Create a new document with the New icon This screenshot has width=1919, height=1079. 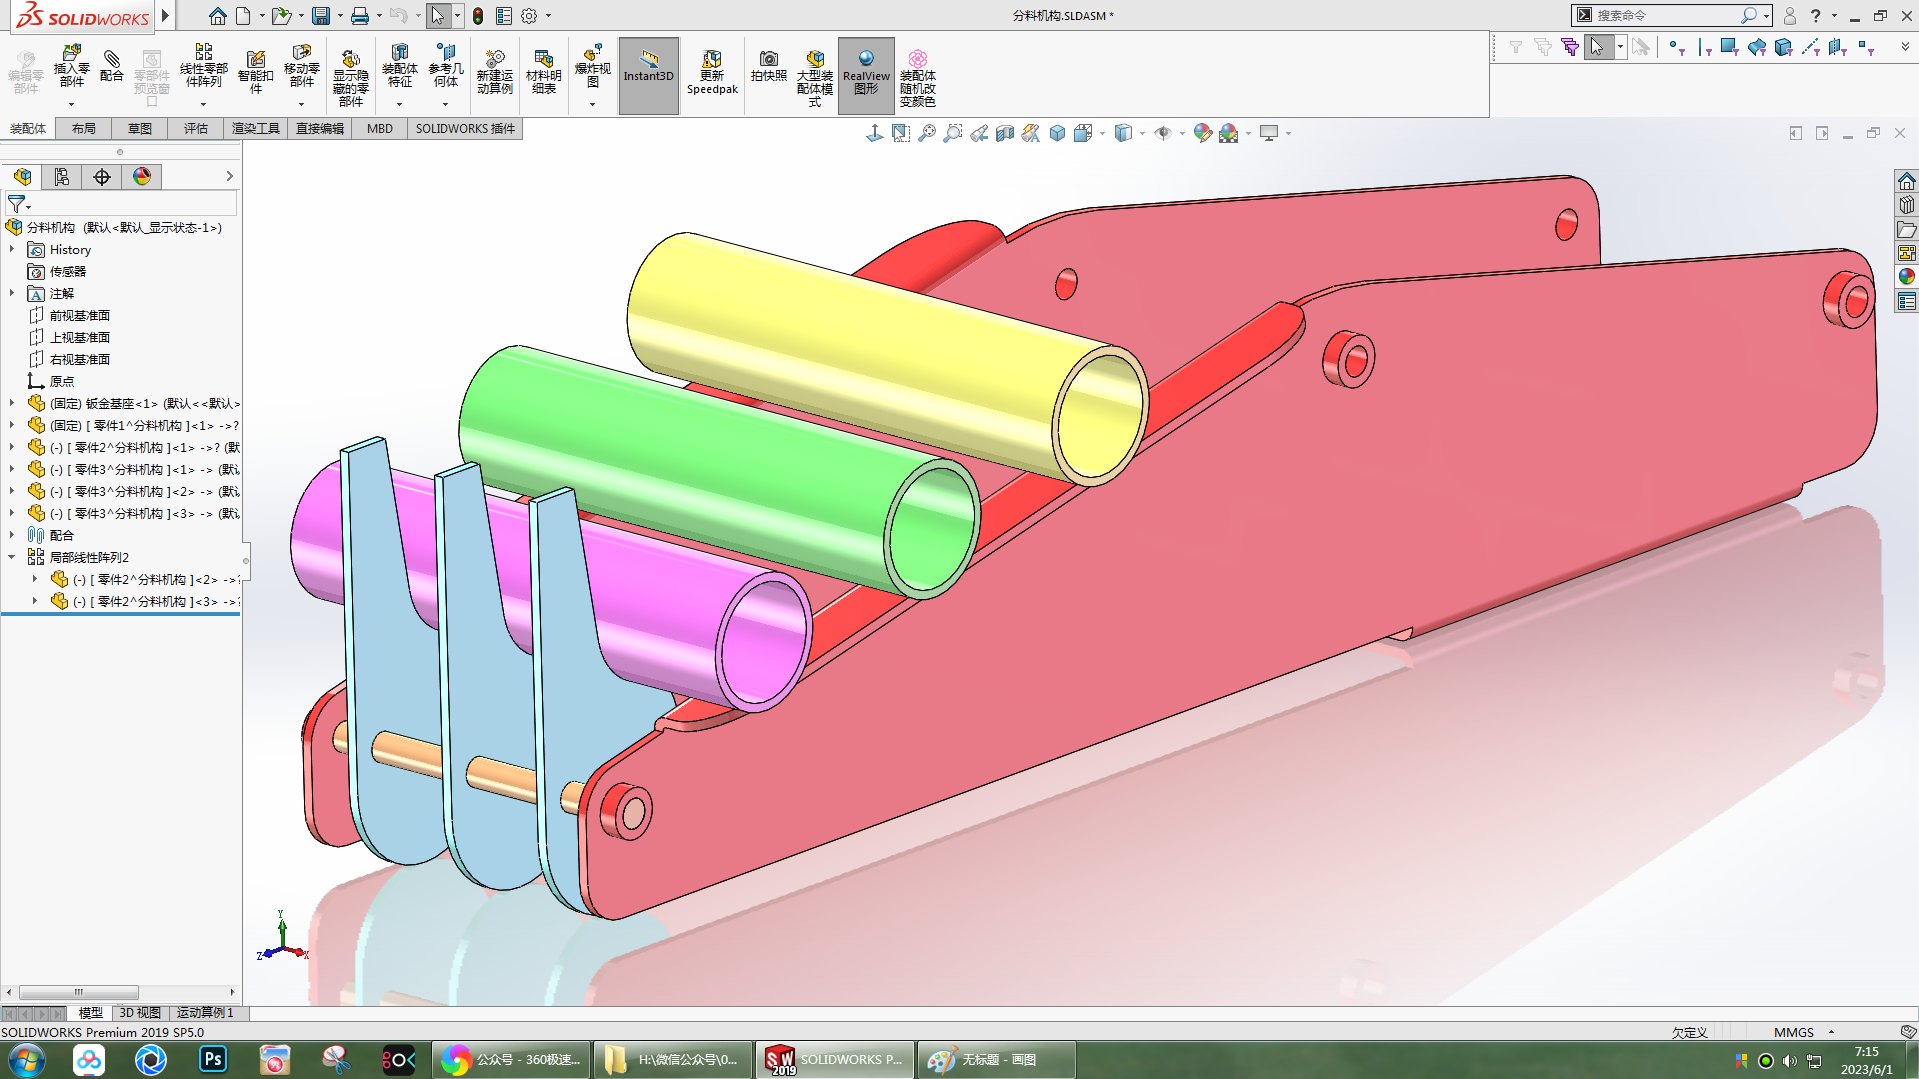[243, 16]
